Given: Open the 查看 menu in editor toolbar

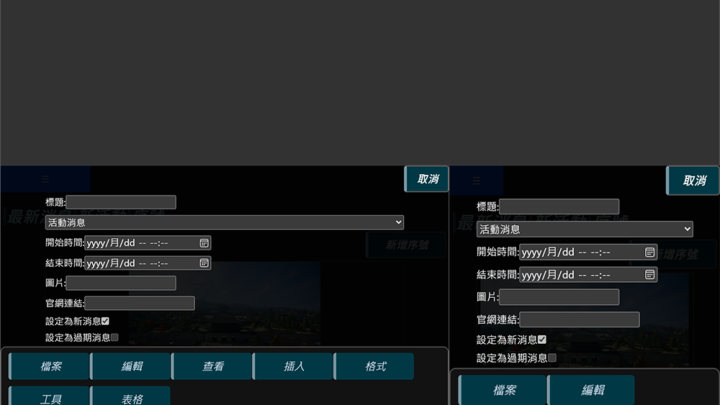Looking at the screenshot, I should [x=213, y=366].
